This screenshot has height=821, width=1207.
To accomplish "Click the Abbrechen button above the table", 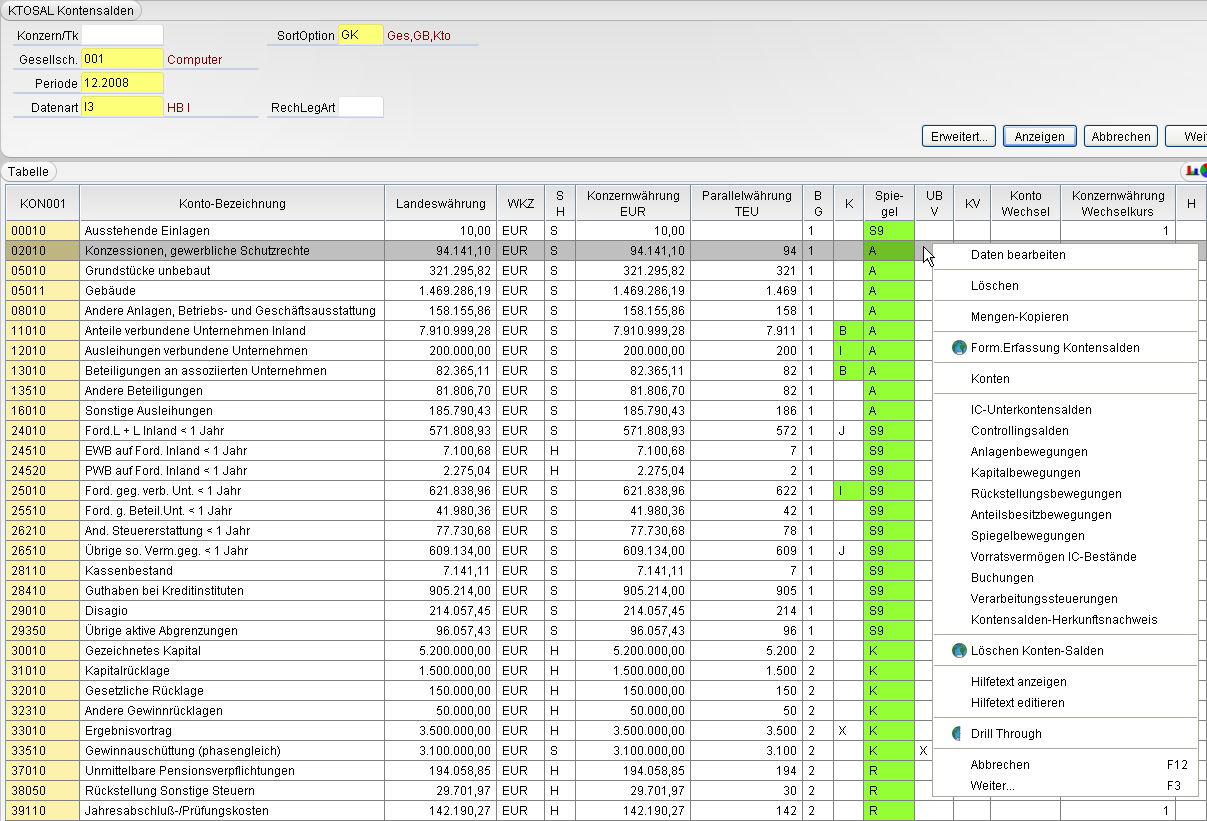I will pos(1120,136).
